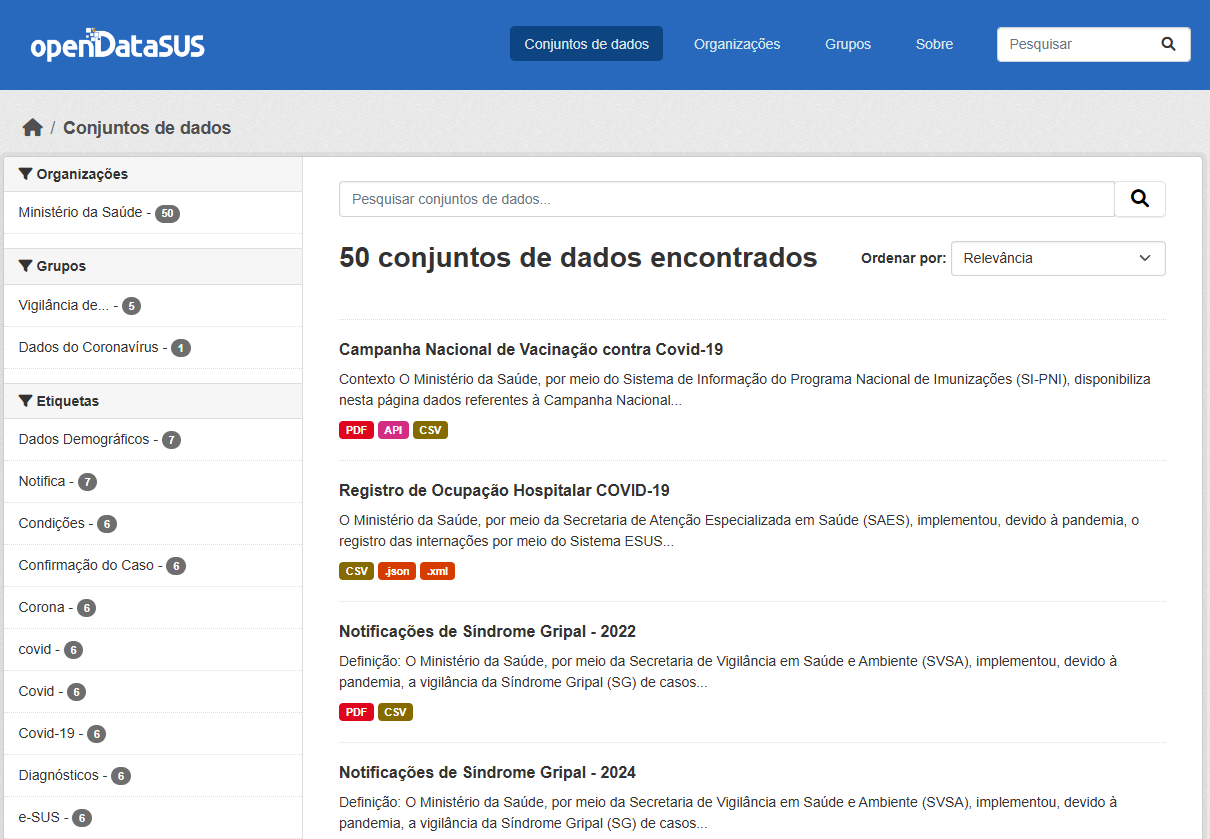Click the .json tag of Registro de Ocupação Hospitalar
This screenshot has height=839, width=1210.
coord(397,571)
